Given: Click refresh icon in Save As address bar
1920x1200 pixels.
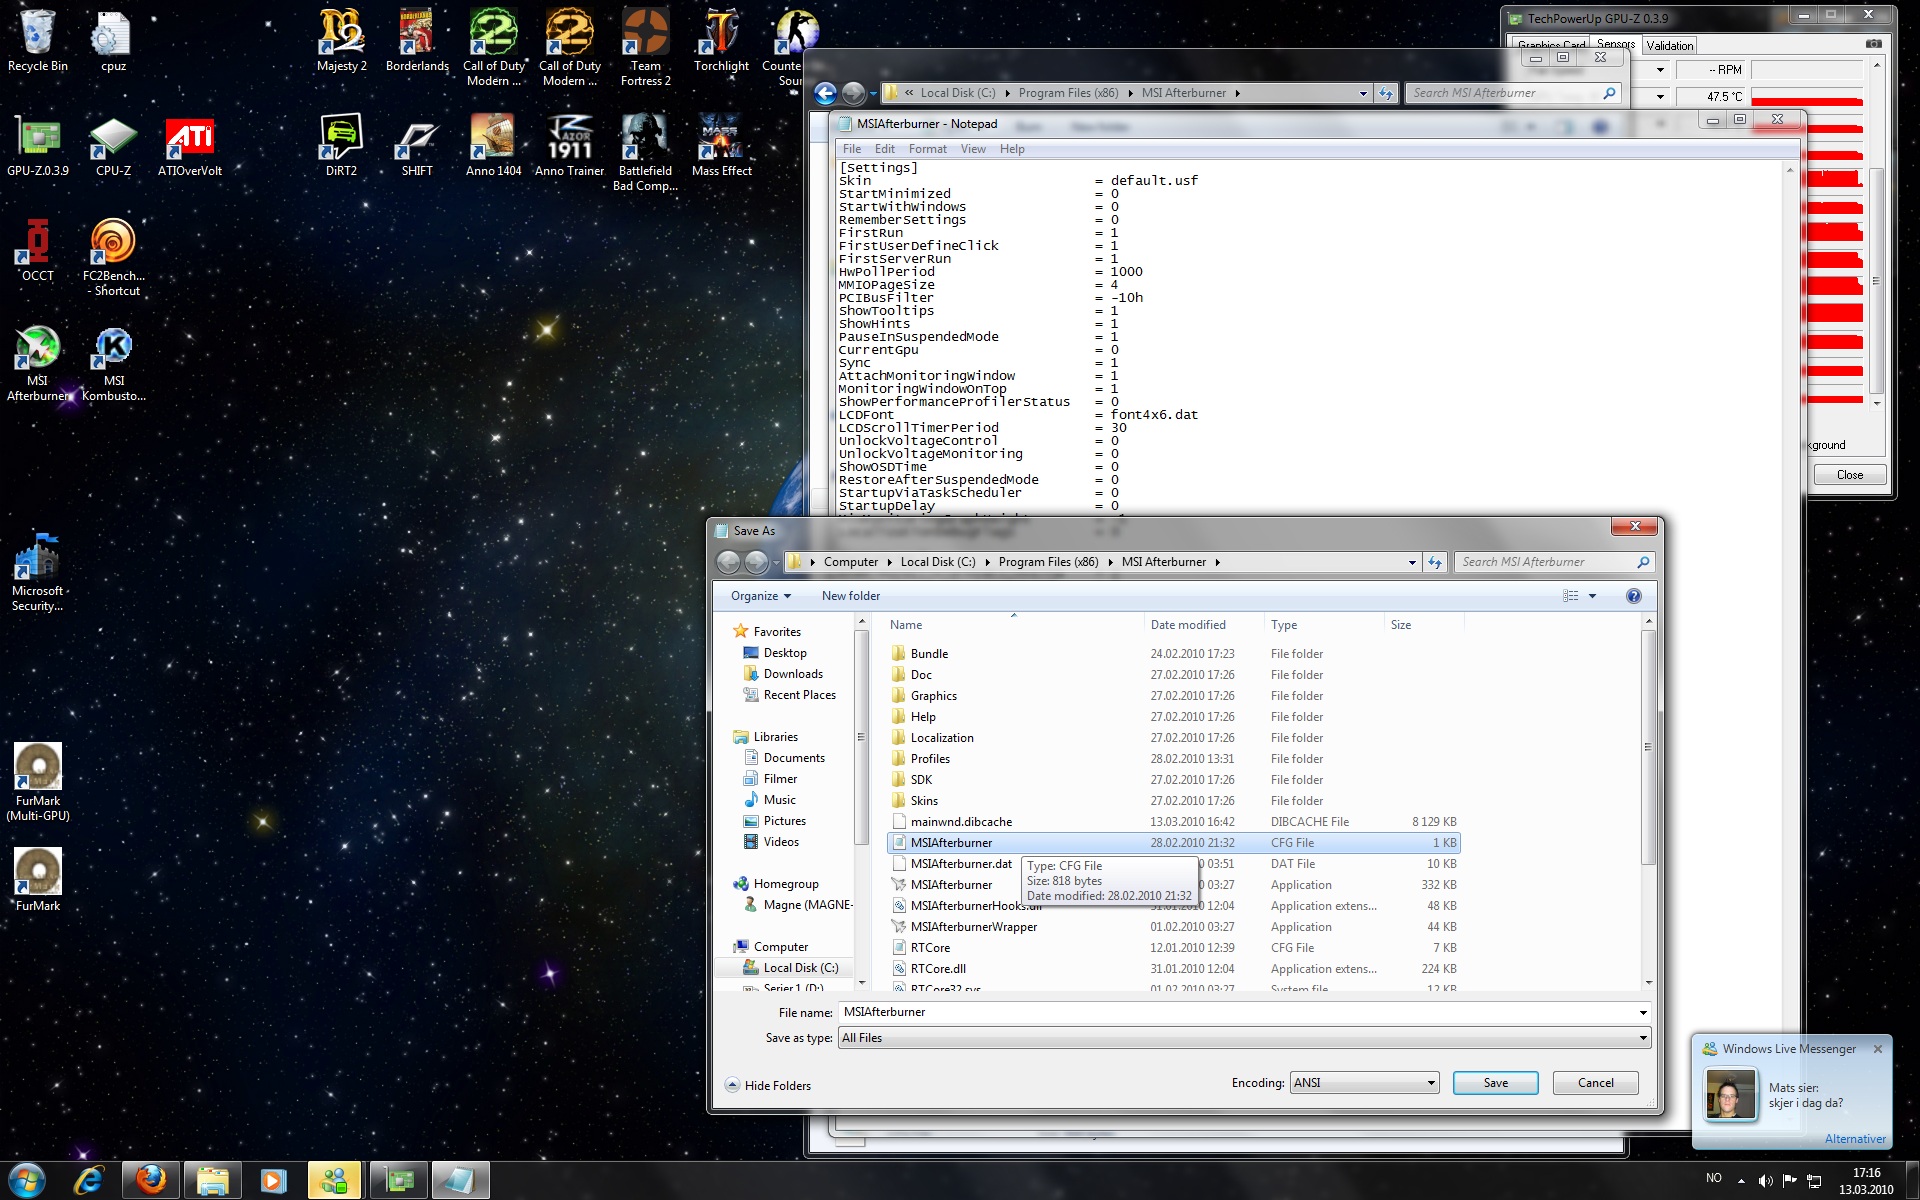Looking at the screenshot, I should 1435,562.
